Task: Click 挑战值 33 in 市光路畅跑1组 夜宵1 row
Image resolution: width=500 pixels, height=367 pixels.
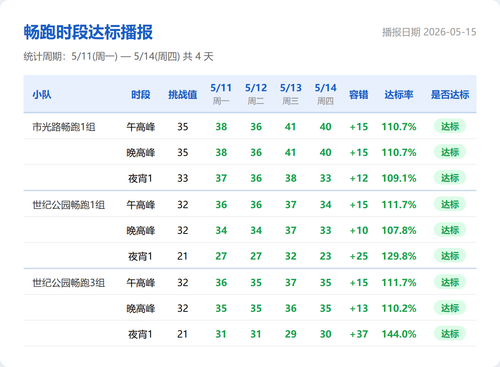Action: (183, 178)
